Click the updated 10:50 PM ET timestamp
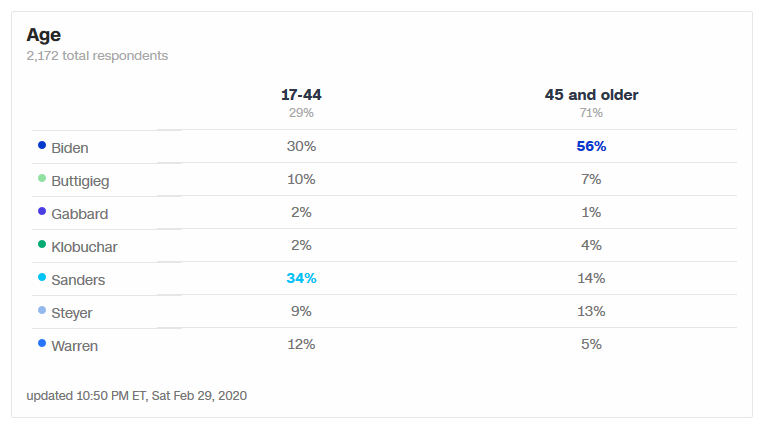 (136, 395)
